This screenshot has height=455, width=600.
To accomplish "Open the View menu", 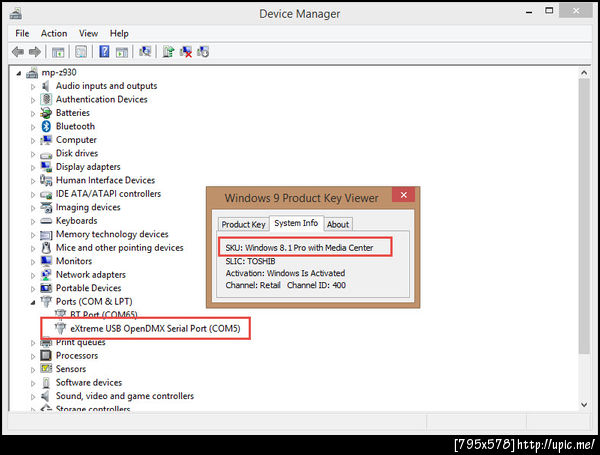I will 88,34.
